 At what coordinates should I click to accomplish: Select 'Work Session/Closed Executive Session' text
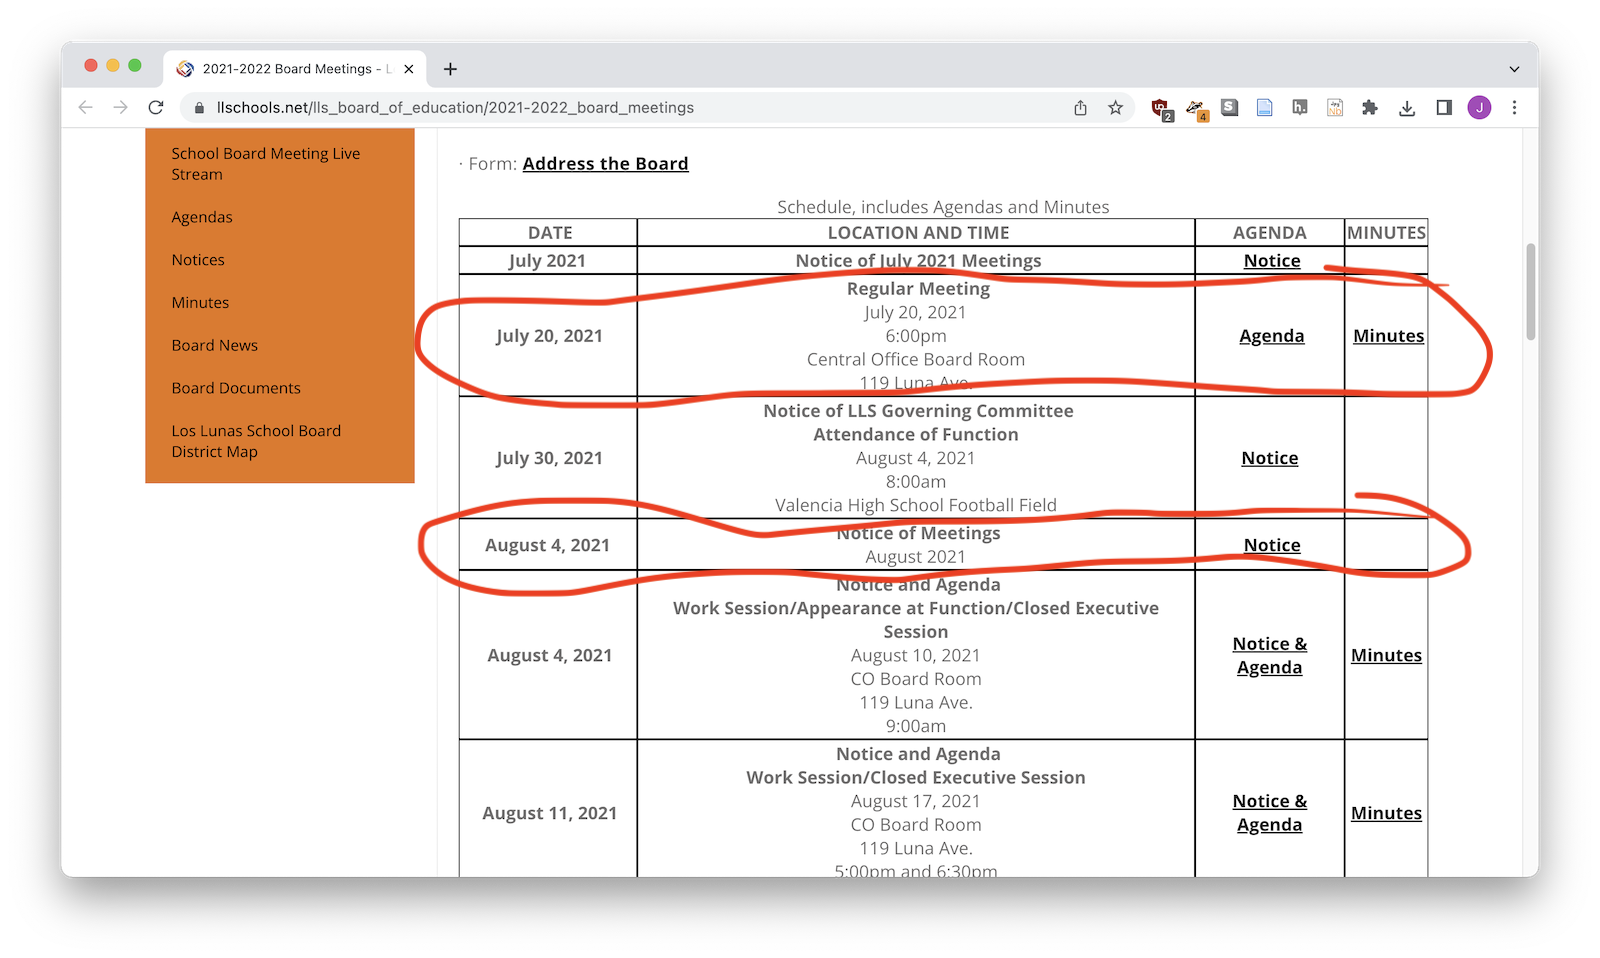point(916,778)
